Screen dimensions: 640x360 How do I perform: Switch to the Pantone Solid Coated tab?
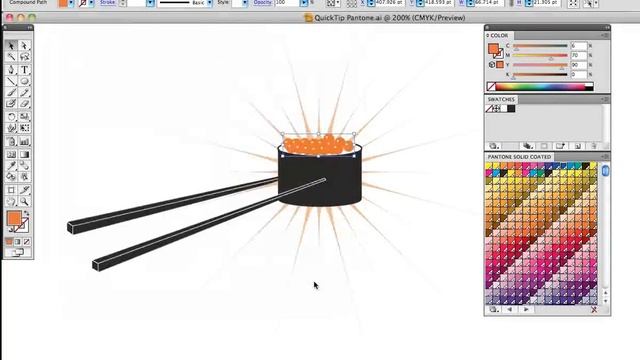click(519, 157)
